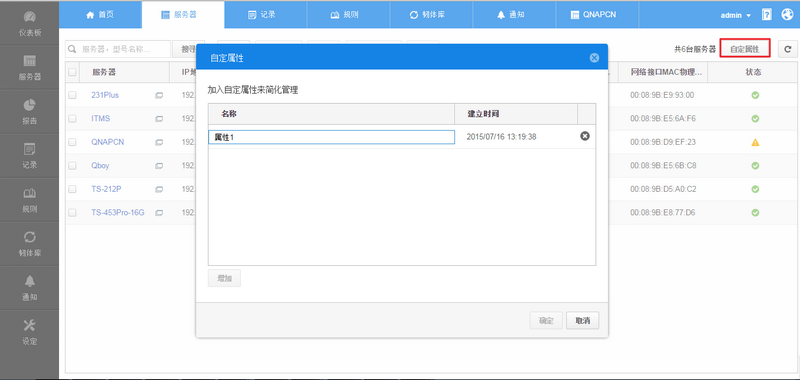Sort by the 服务器 column header

(124, 72)
